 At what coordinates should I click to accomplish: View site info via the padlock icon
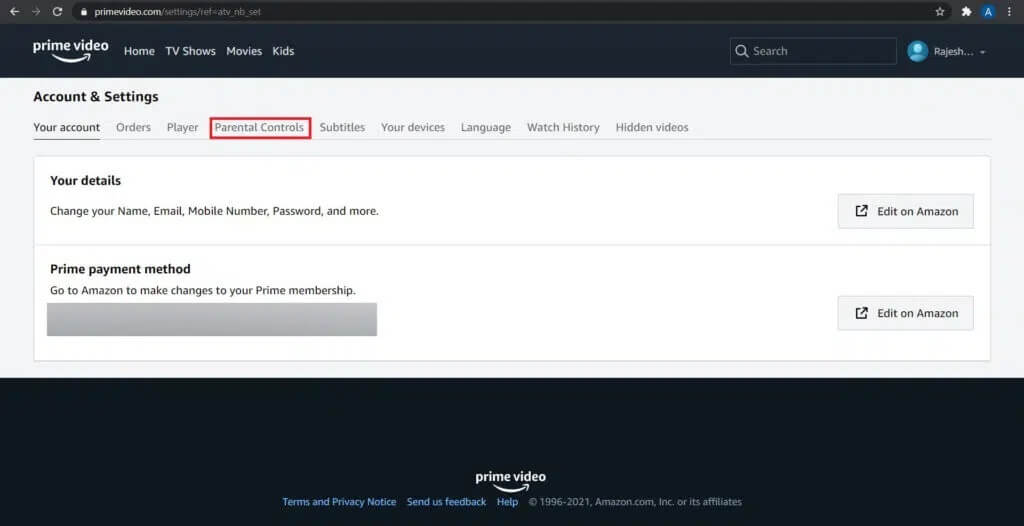(83, 12)
